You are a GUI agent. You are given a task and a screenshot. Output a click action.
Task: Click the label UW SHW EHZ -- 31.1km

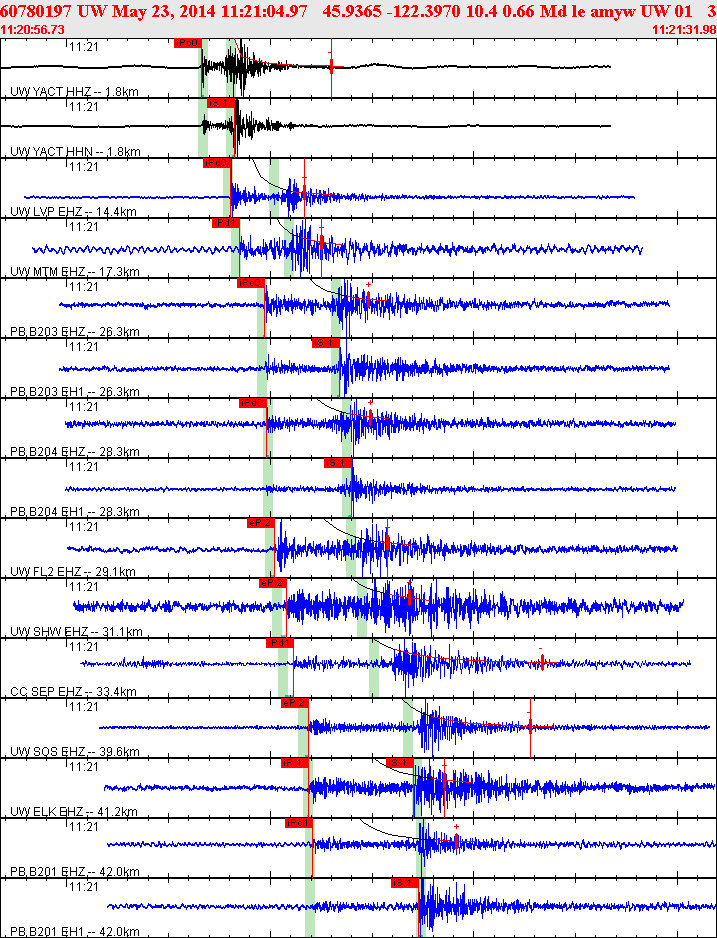coord(76,632)
